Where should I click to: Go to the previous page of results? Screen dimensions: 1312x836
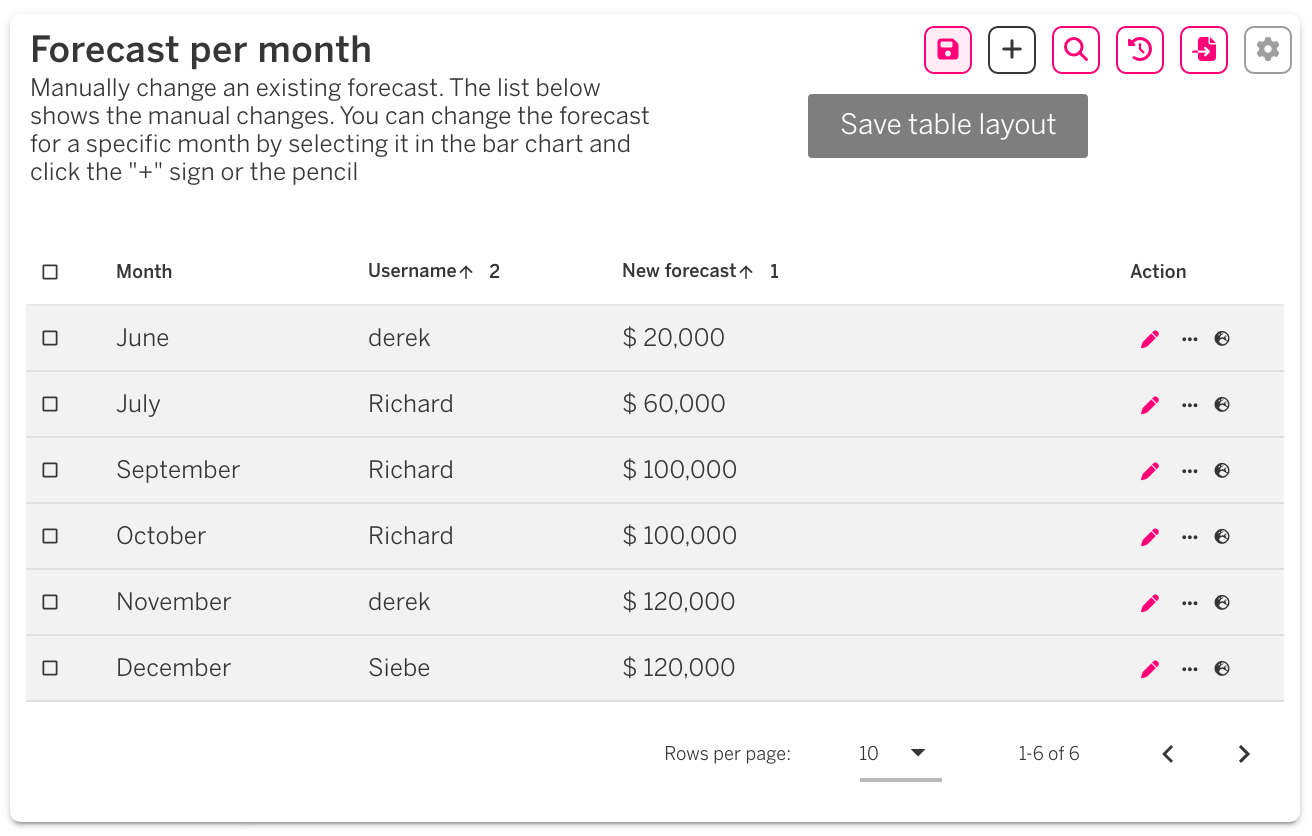(x=1168, y=754)
